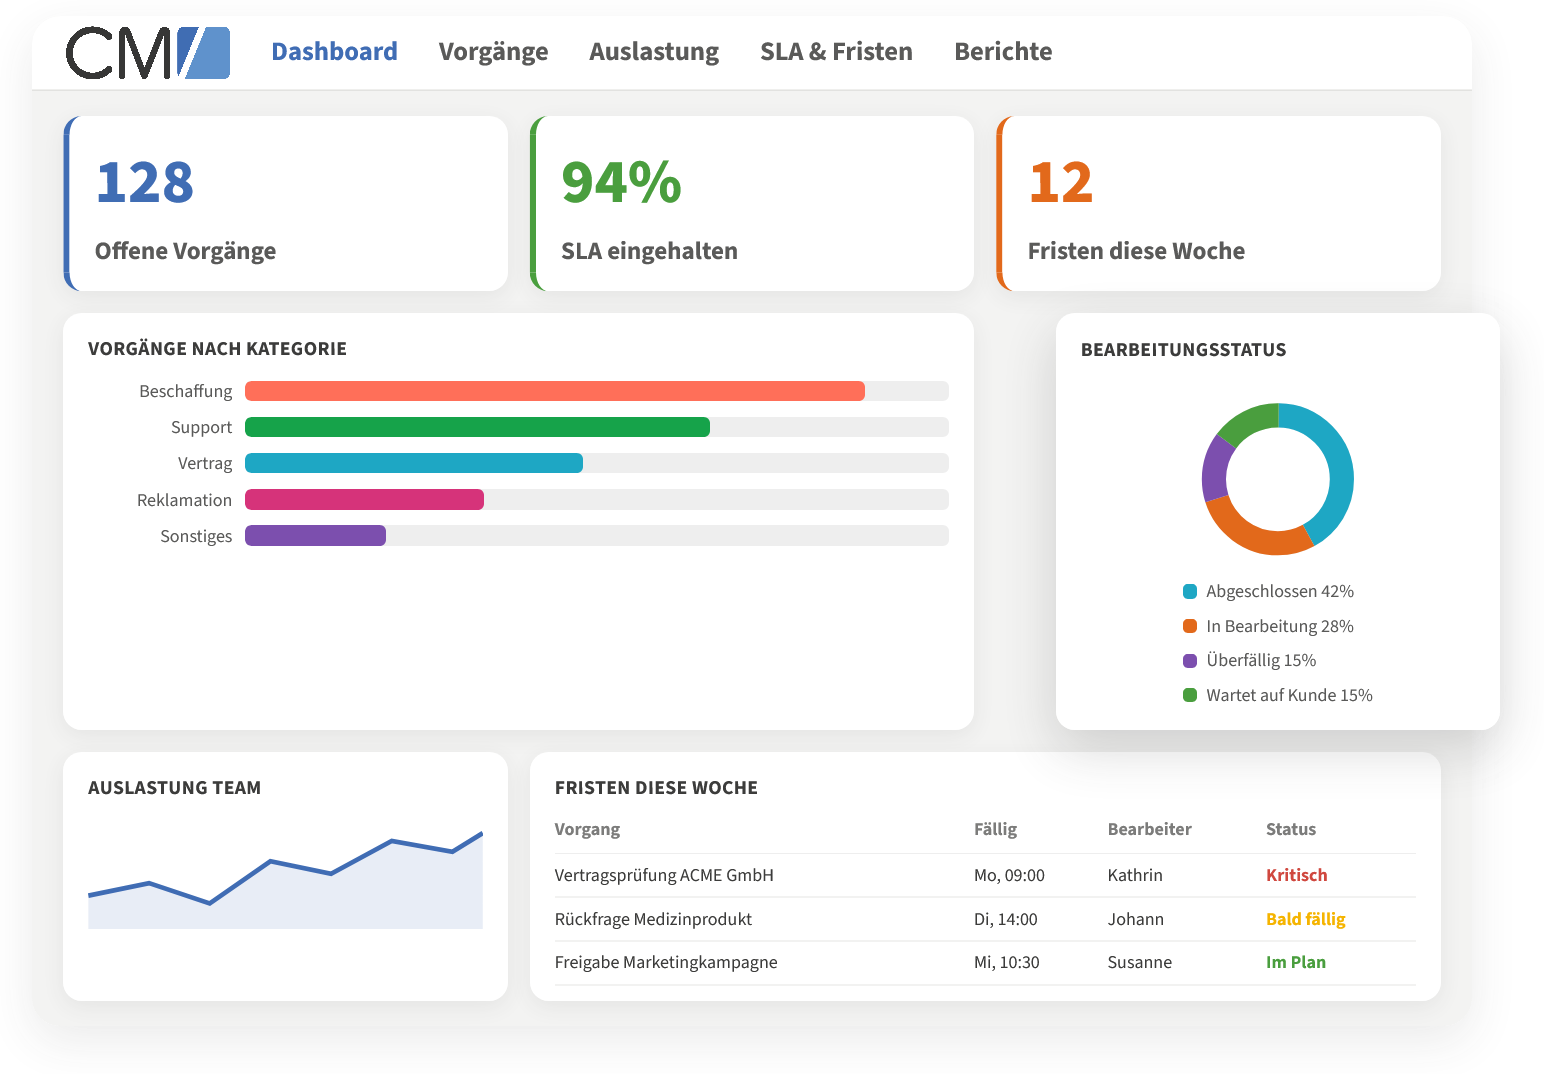Click the Bald fällig status label
This screenshot has width=1544, height=1074.
[1306, 919]
